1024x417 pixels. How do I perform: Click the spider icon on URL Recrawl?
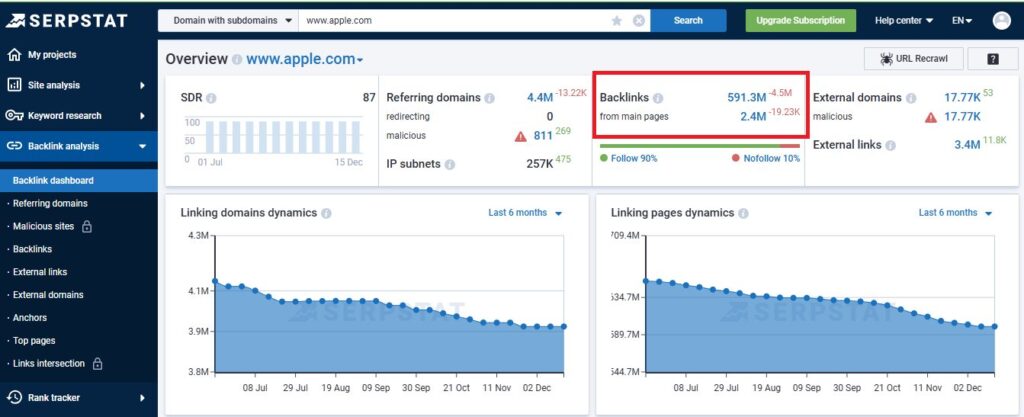[x=886, y=59]
